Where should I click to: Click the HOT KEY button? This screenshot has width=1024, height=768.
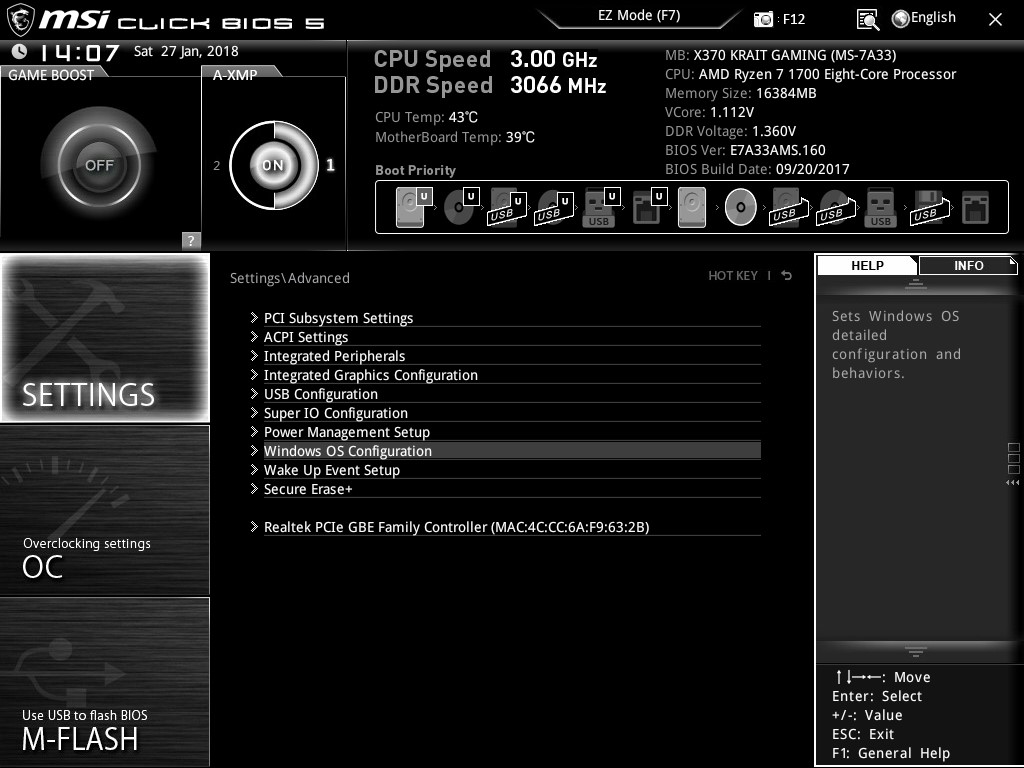(x=733, y=276)
